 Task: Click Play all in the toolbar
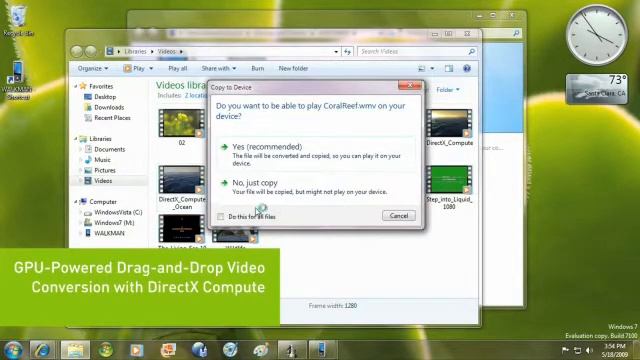click(x=178, y=69)
